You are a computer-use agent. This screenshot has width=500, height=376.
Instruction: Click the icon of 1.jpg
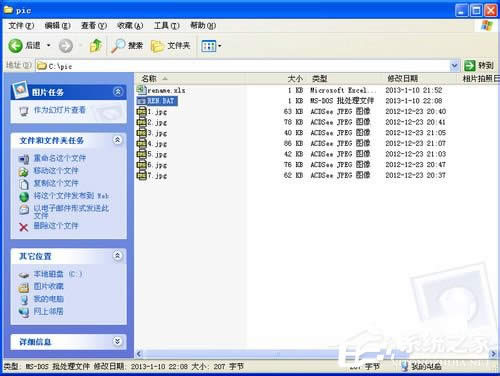[x=142, y=112]
